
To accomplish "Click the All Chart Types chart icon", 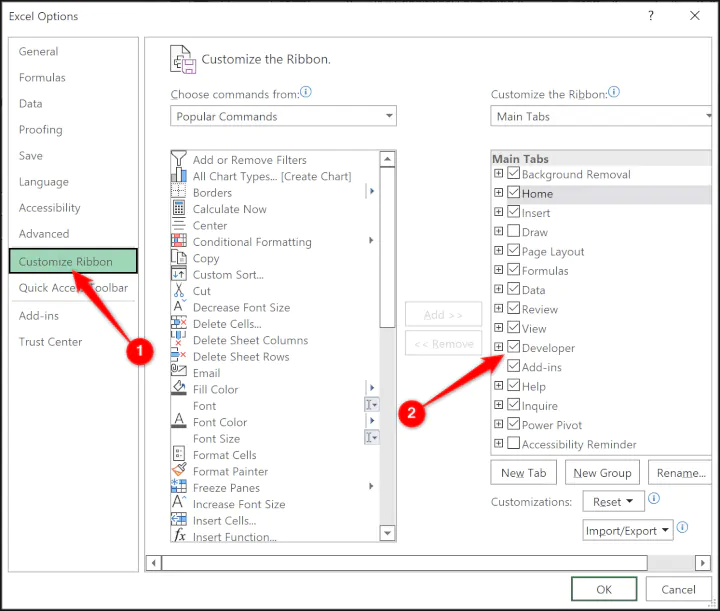I will pyautogui.click(x=179, y=175).
